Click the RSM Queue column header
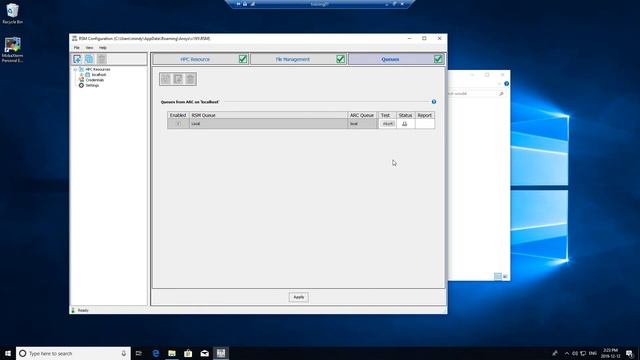The image size is (640, 360). click(268, 115)
